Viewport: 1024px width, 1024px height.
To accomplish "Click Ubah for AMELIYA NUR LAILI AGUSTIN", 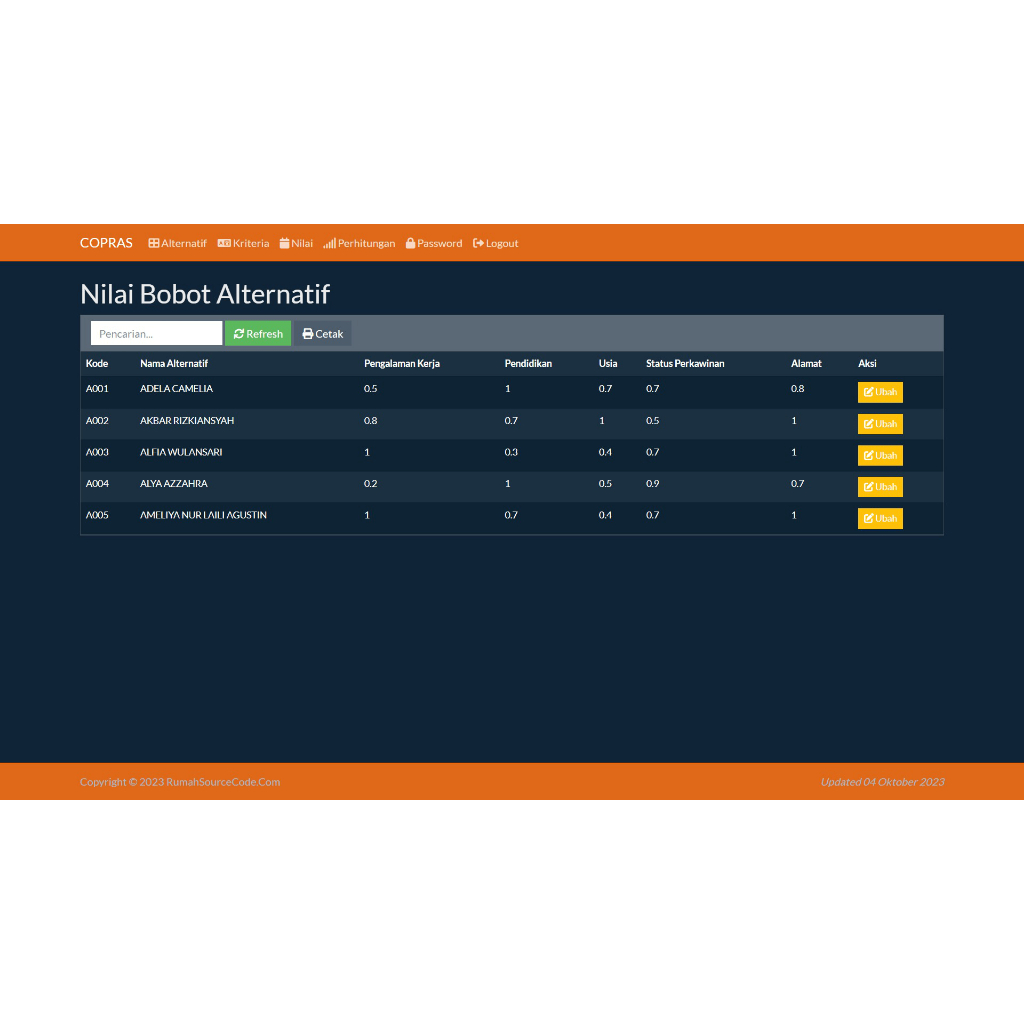I will click(880, 518).
